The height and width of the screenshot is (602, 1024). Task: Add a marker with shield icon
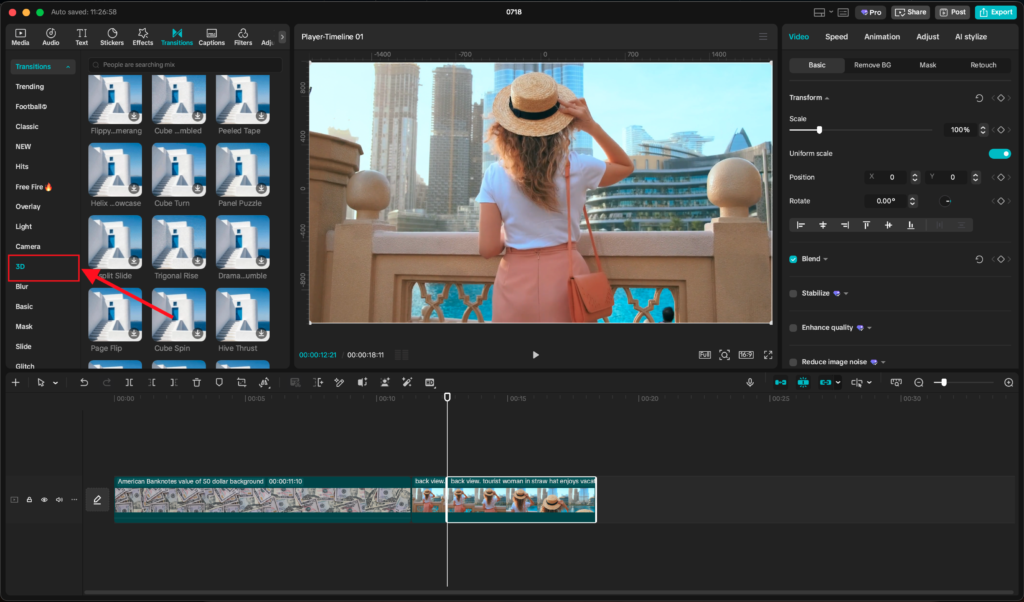click(219, 383)
